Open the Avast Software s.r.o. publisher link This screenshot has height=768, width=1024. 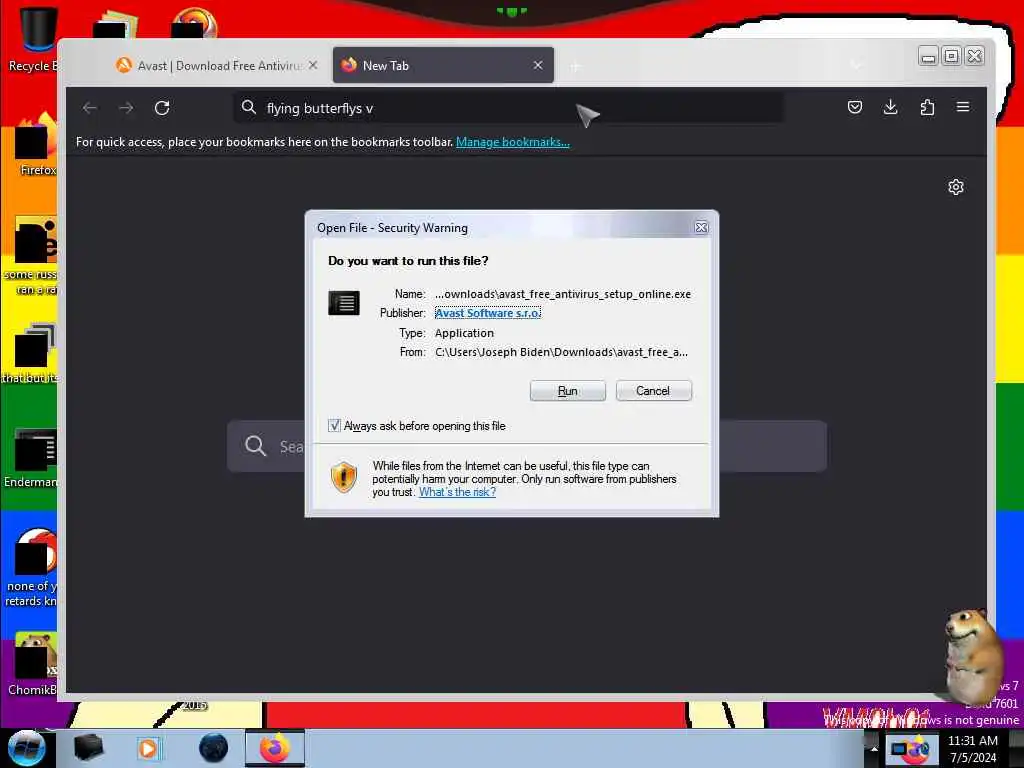[488, 313]
